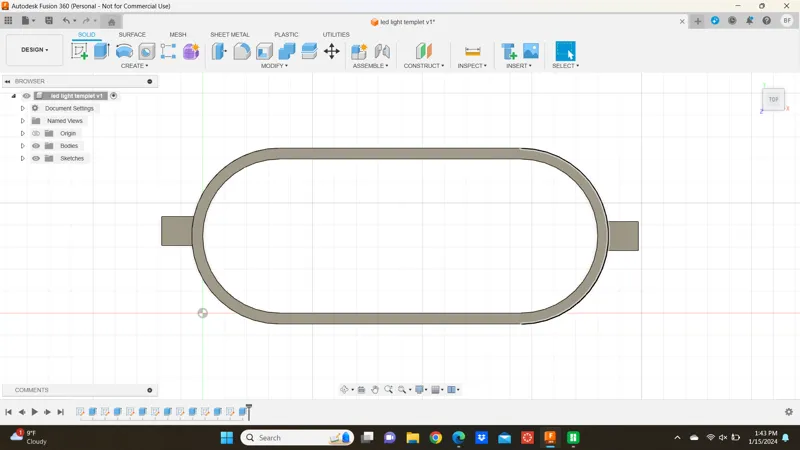Viewport: 800px width, 450px height.
Task: Open the SHEET METAL tab
Action: click(230, 35)
